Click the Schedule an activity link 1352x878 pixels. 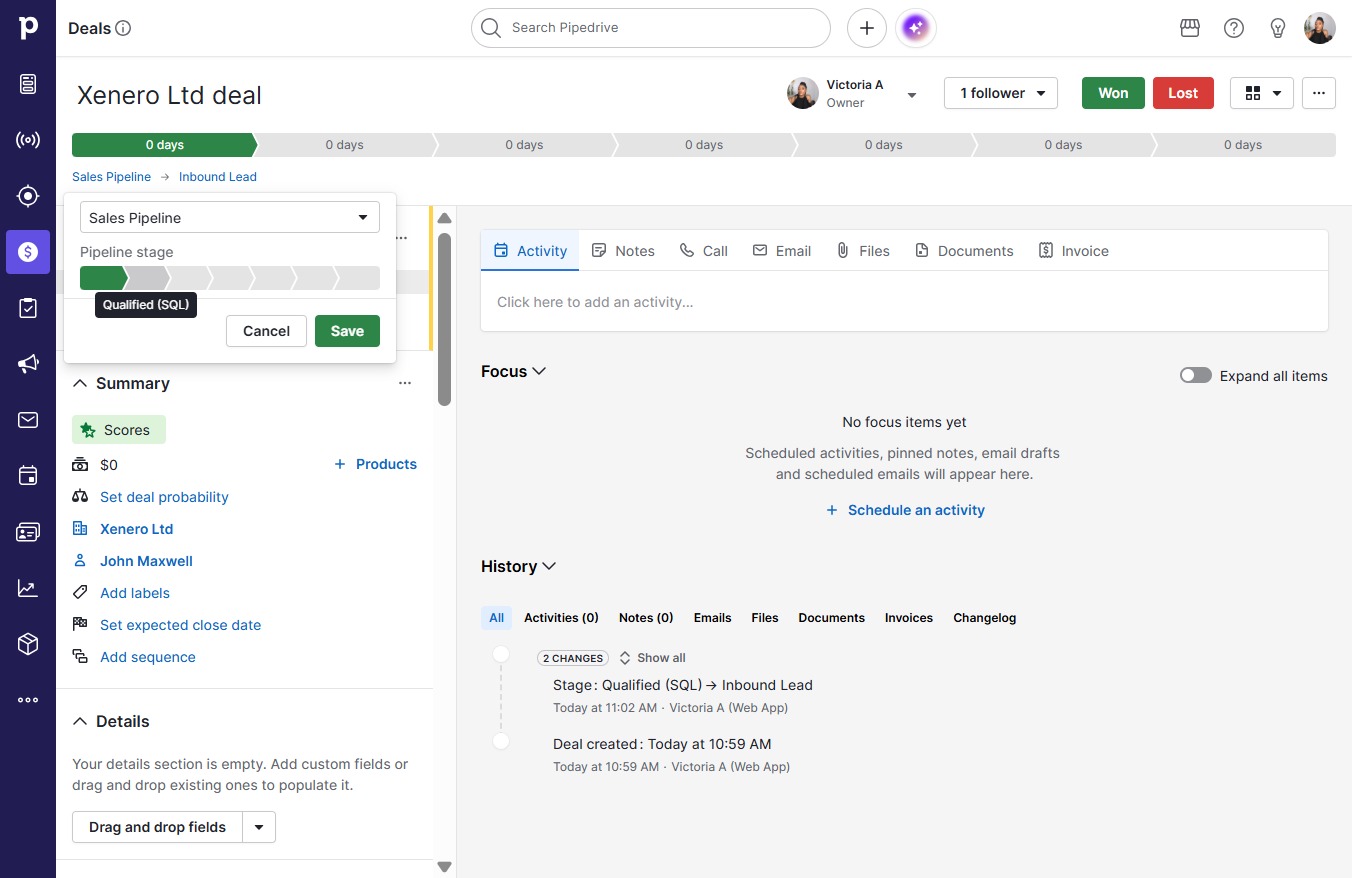click(x=905, y=510)
